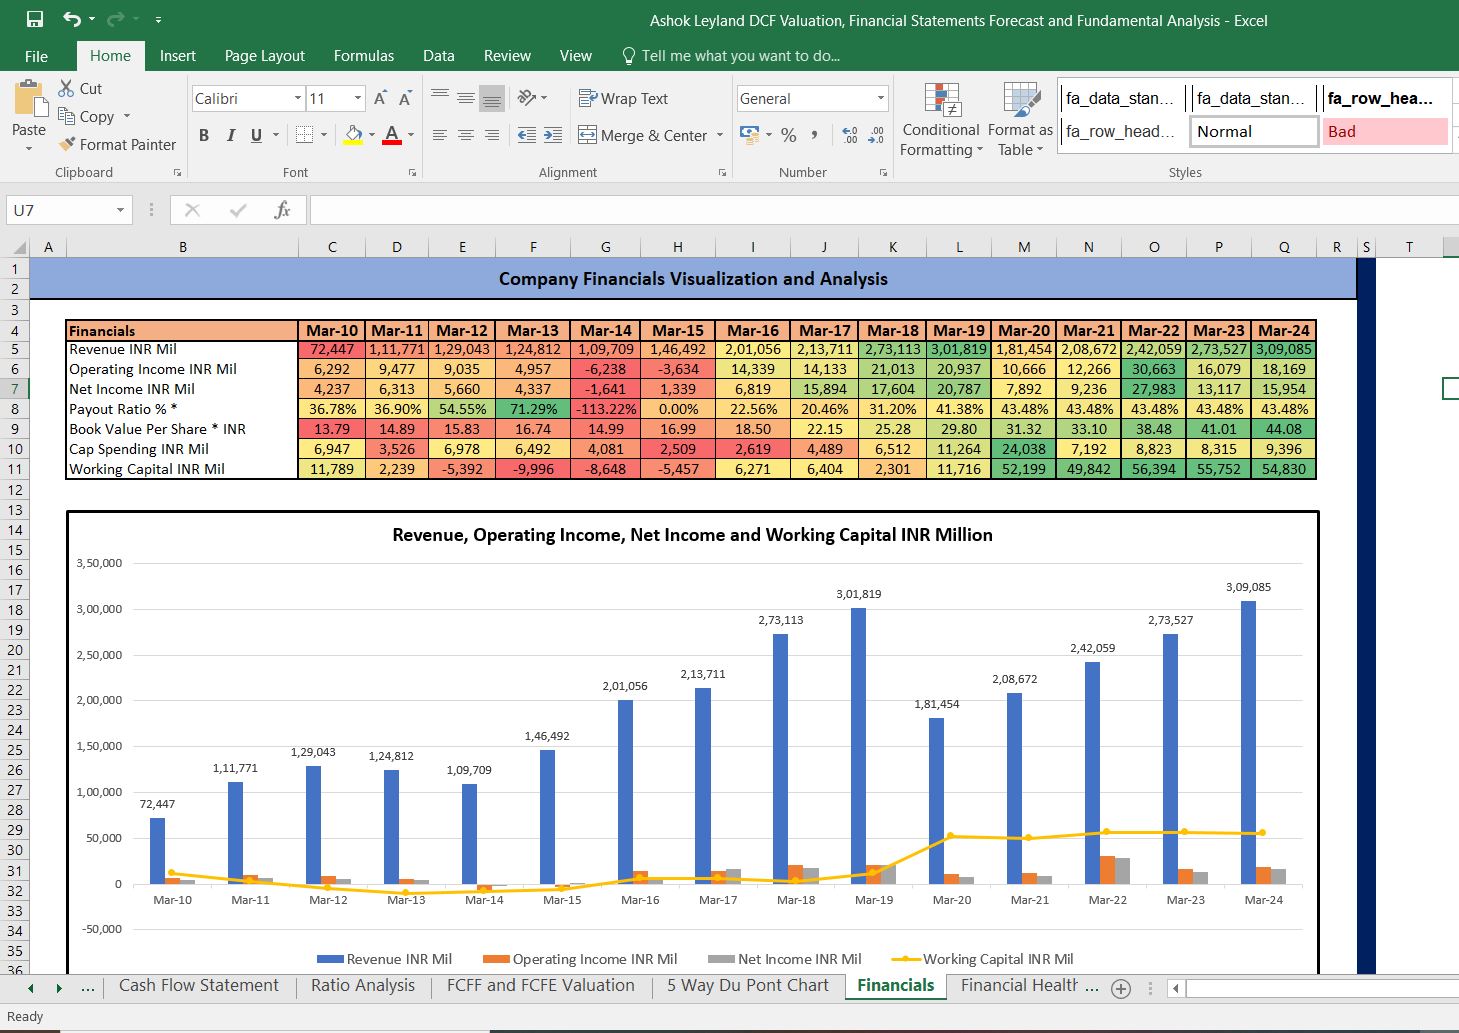Open Format as Table menu
The height and width of the screenshot is (1033, 1459).
pyautogui.click(x=1020, y=120)
